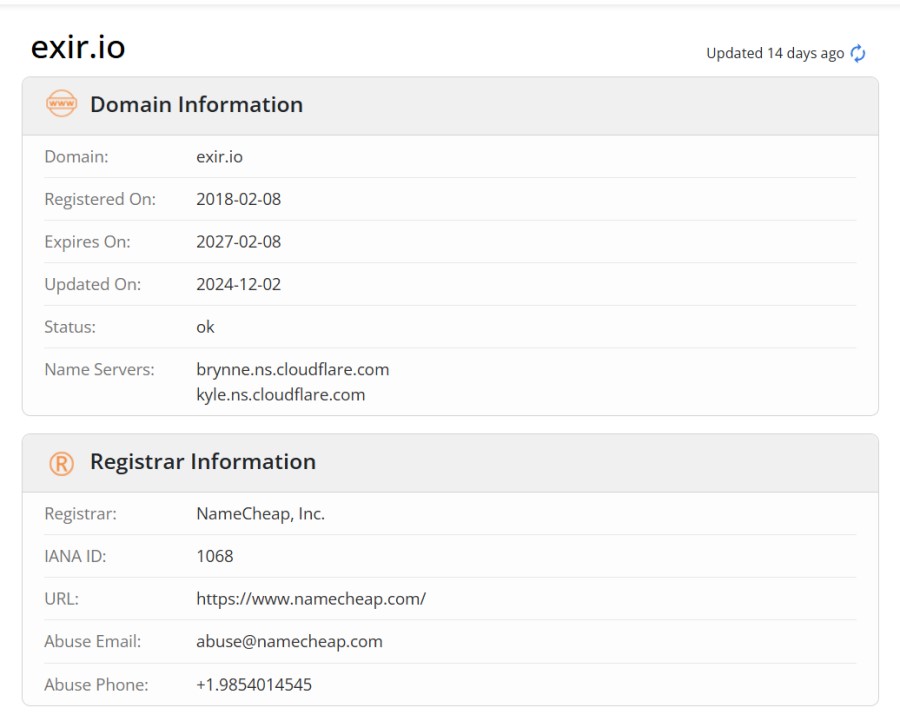Viewport: 900px width, 721px height.
Task: Click the orange registered R icon
Action: 61,462
